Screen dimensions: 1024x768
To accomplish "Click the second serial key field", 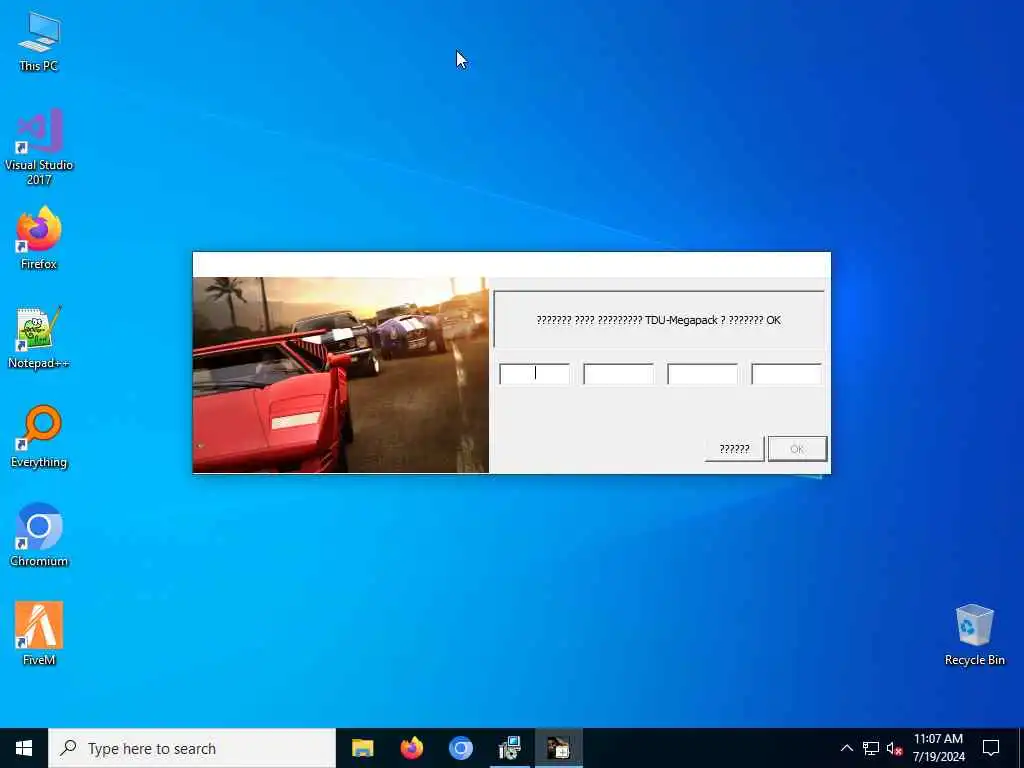I will [618, 374].
